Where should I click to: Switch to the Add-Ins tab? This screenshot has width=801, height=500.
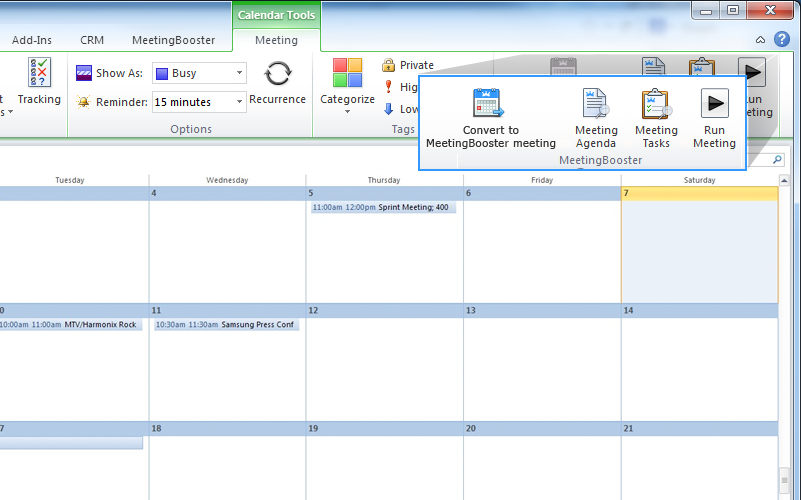32,40
